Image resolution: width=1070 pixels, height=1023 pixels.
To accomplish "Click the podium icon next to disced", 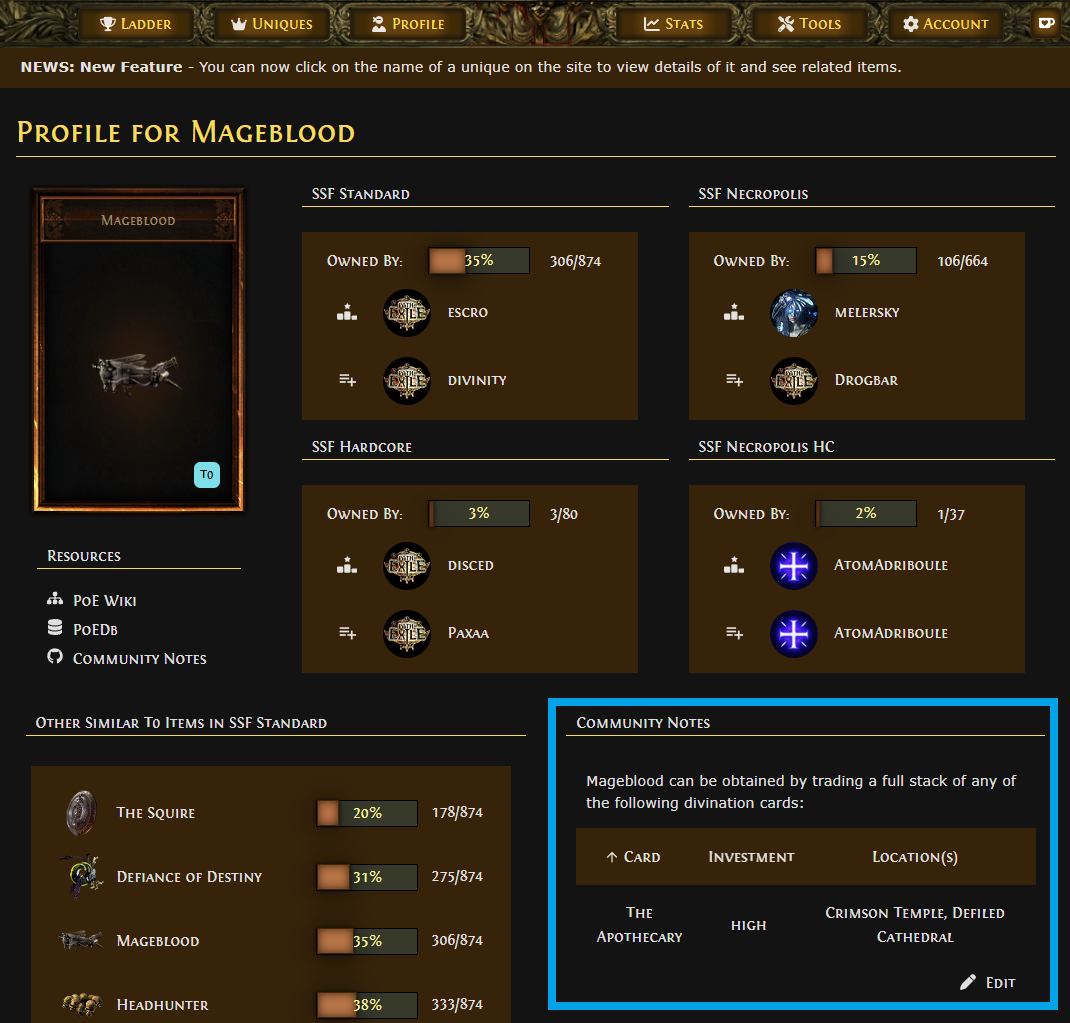I will click(x=347, y=565).
